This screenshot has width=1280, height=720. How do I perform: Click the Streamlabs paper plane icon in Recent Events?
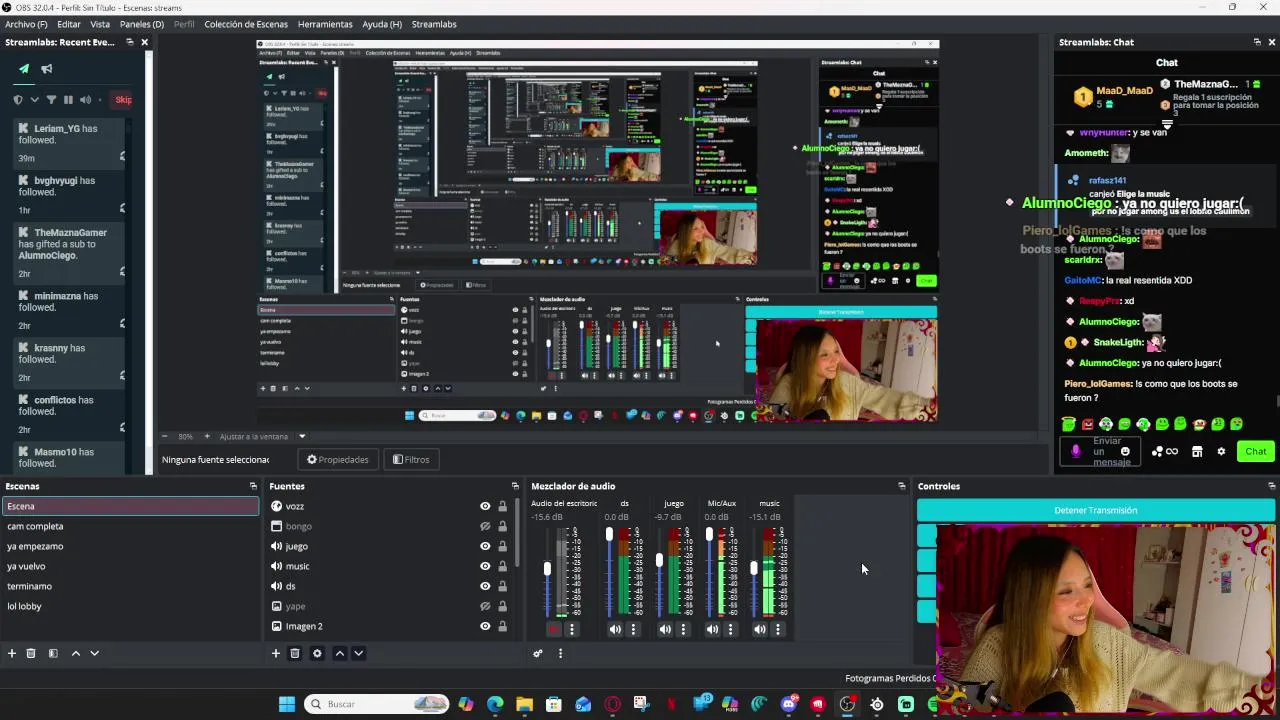24,69
